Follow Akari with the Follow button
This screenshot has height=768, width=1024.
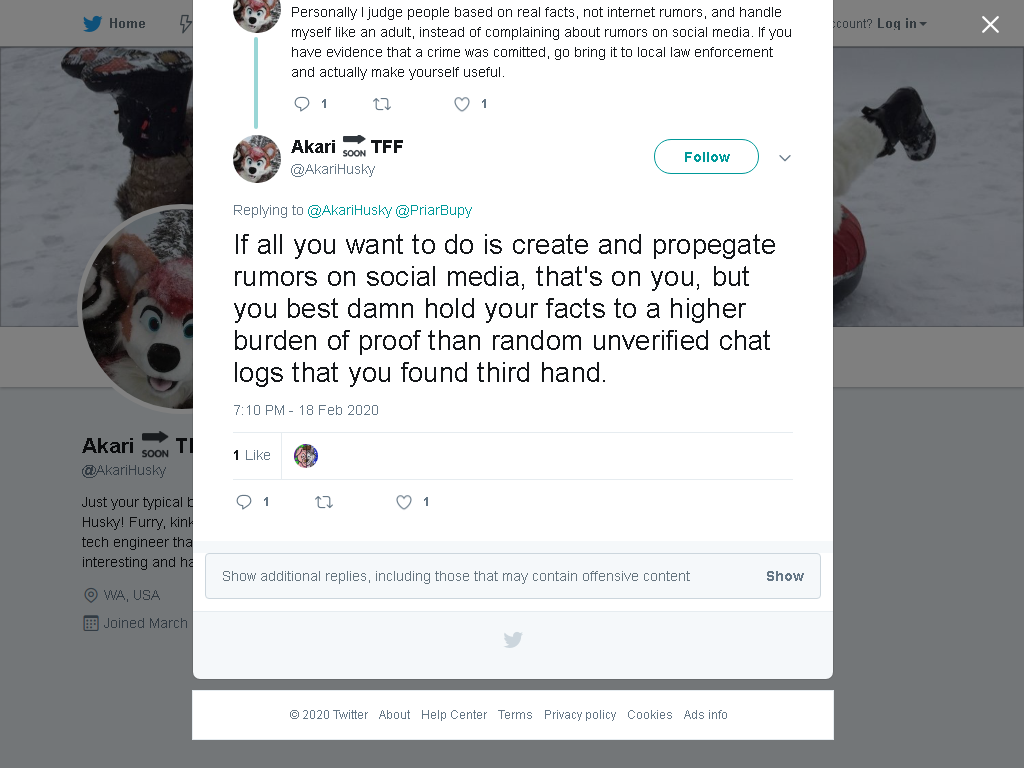pyautogui.click(x=707, y=157)
